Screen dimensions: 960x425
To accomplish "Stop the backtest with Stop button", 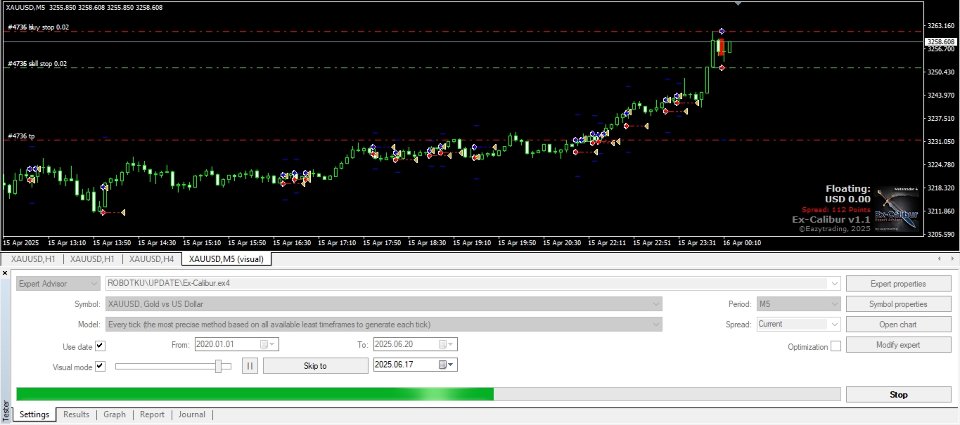I will (x=898, y=394).
